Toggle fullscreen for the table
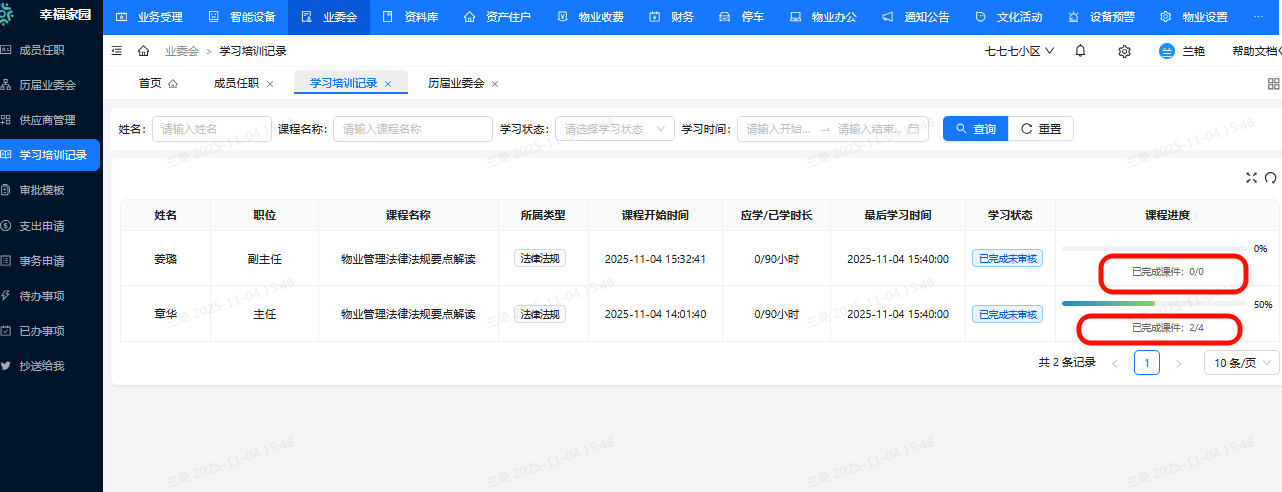 point(1251,177)
